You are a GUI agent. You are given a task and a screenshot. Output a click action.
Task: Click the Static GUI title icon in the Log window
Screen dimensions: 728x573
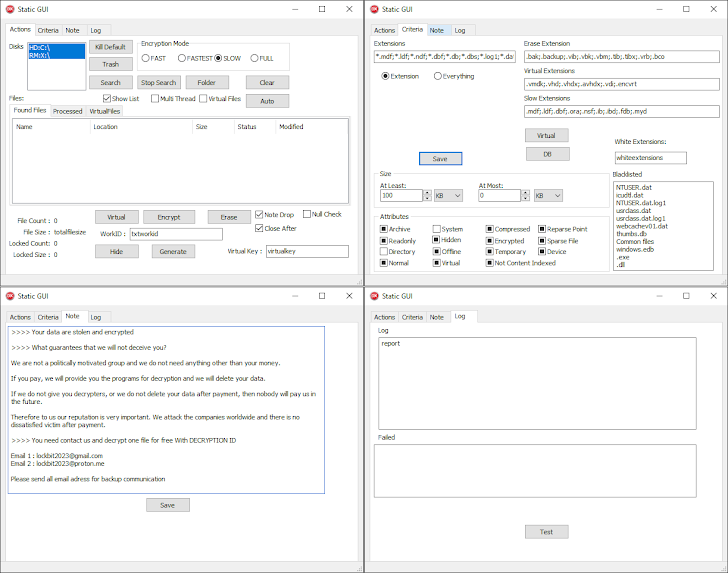(x=375, y=297)
